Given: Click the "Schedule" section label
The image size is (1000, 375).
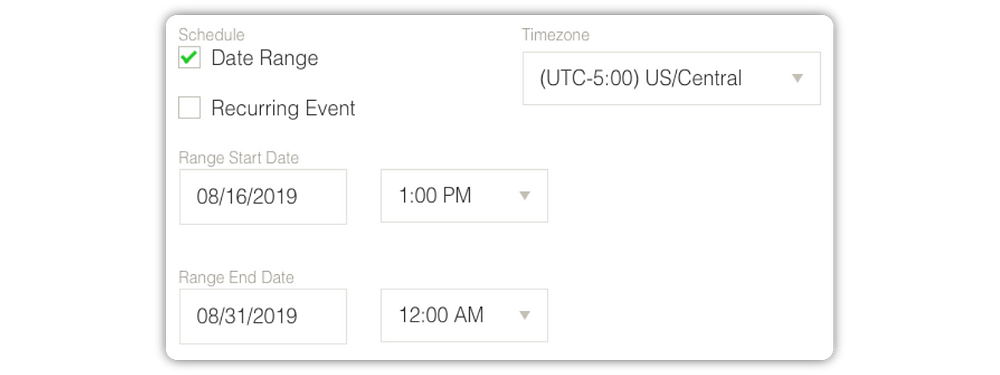Looking at the screenshot, I should pyautogui.click(x=211, y=34).
